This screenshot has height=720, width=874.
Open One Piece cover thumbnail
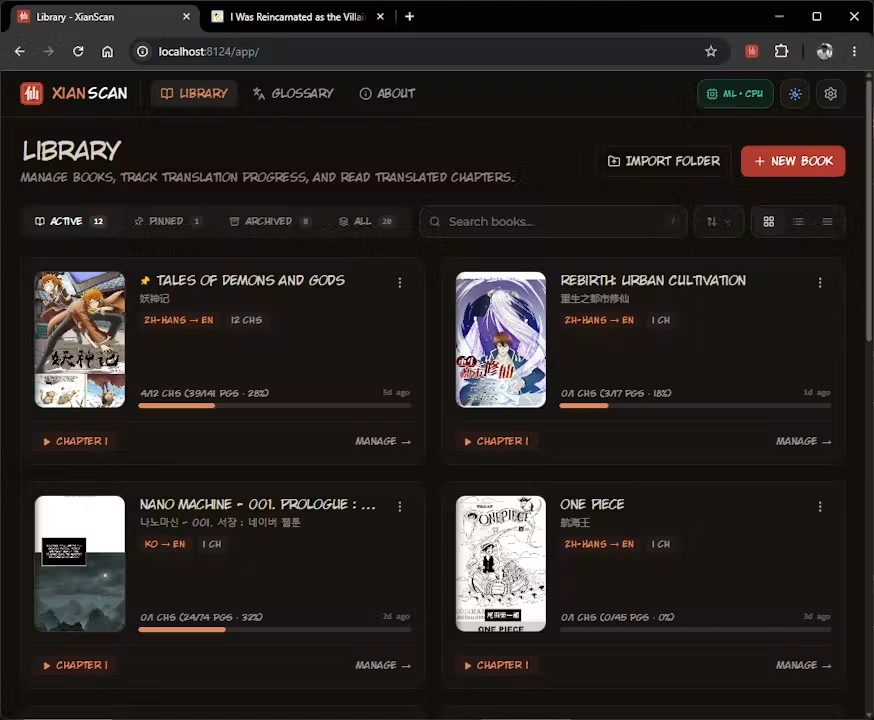pyautogui.click(x=501, y=563)
